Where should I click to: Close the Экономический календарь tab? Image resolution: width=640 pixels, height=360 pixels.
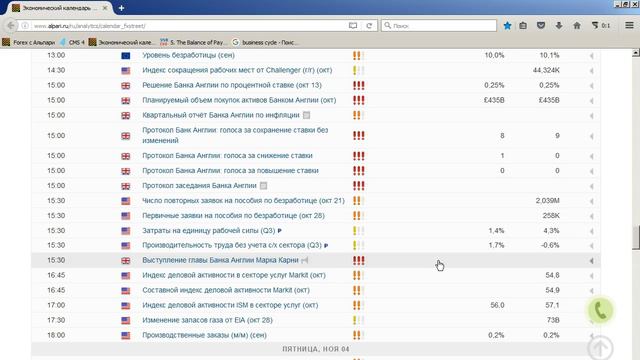[x=105, y=8]
